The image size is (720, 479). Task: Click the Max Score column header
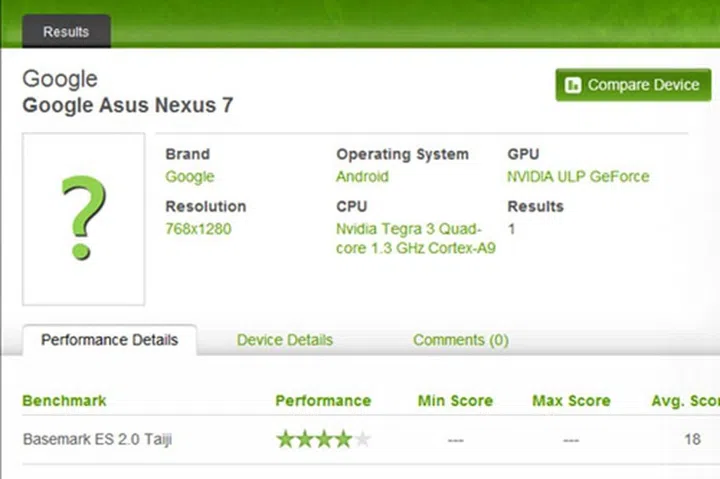tap(571, 401)
